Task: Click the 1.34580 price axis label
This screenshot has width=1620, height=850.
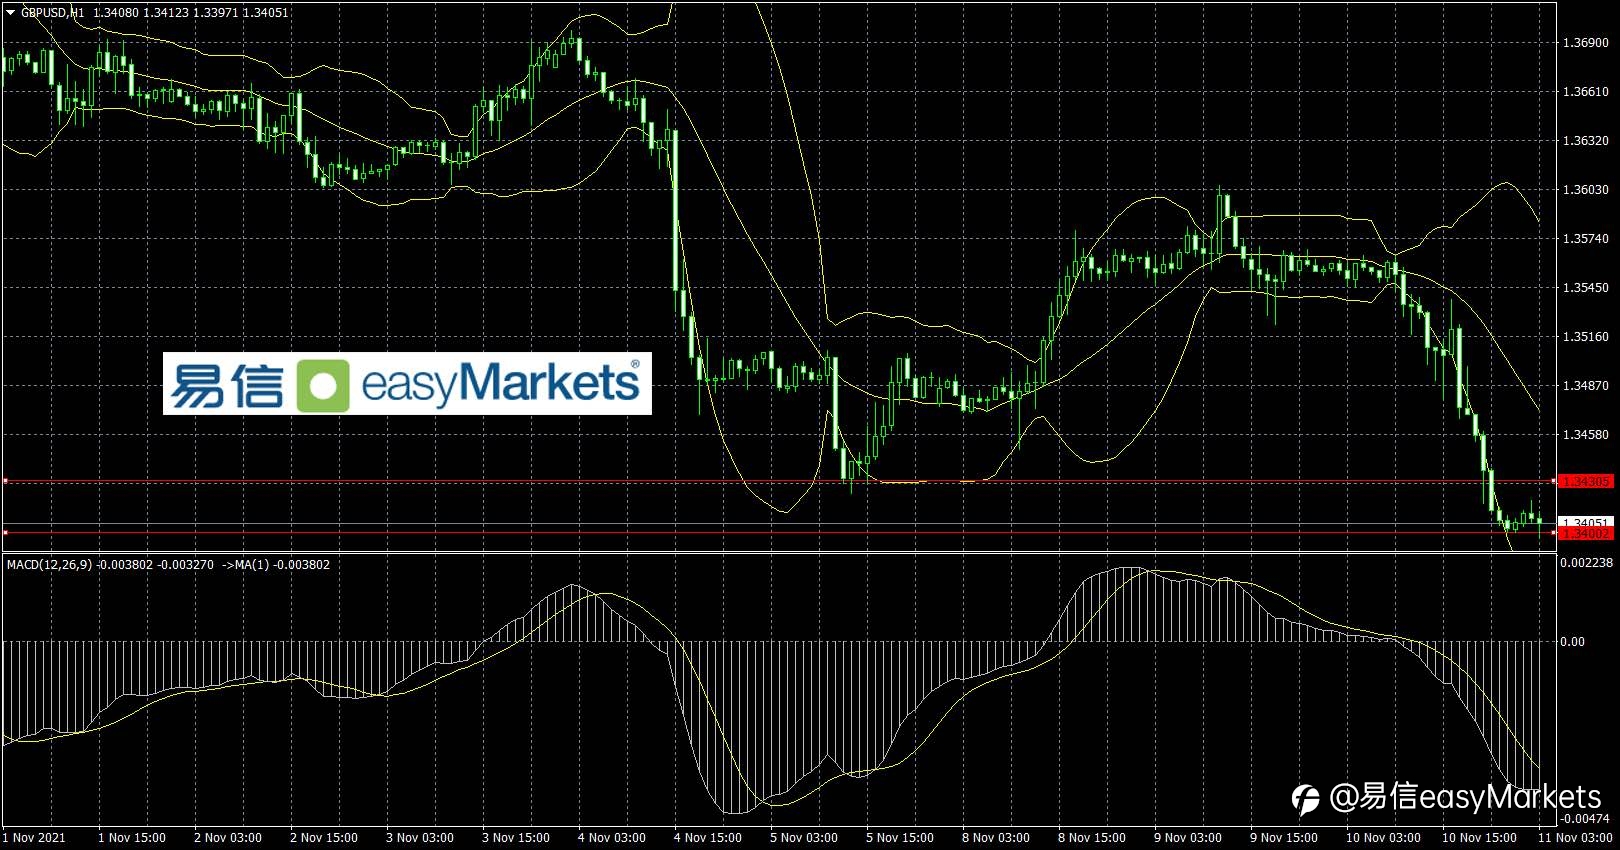Action: 1585,435
